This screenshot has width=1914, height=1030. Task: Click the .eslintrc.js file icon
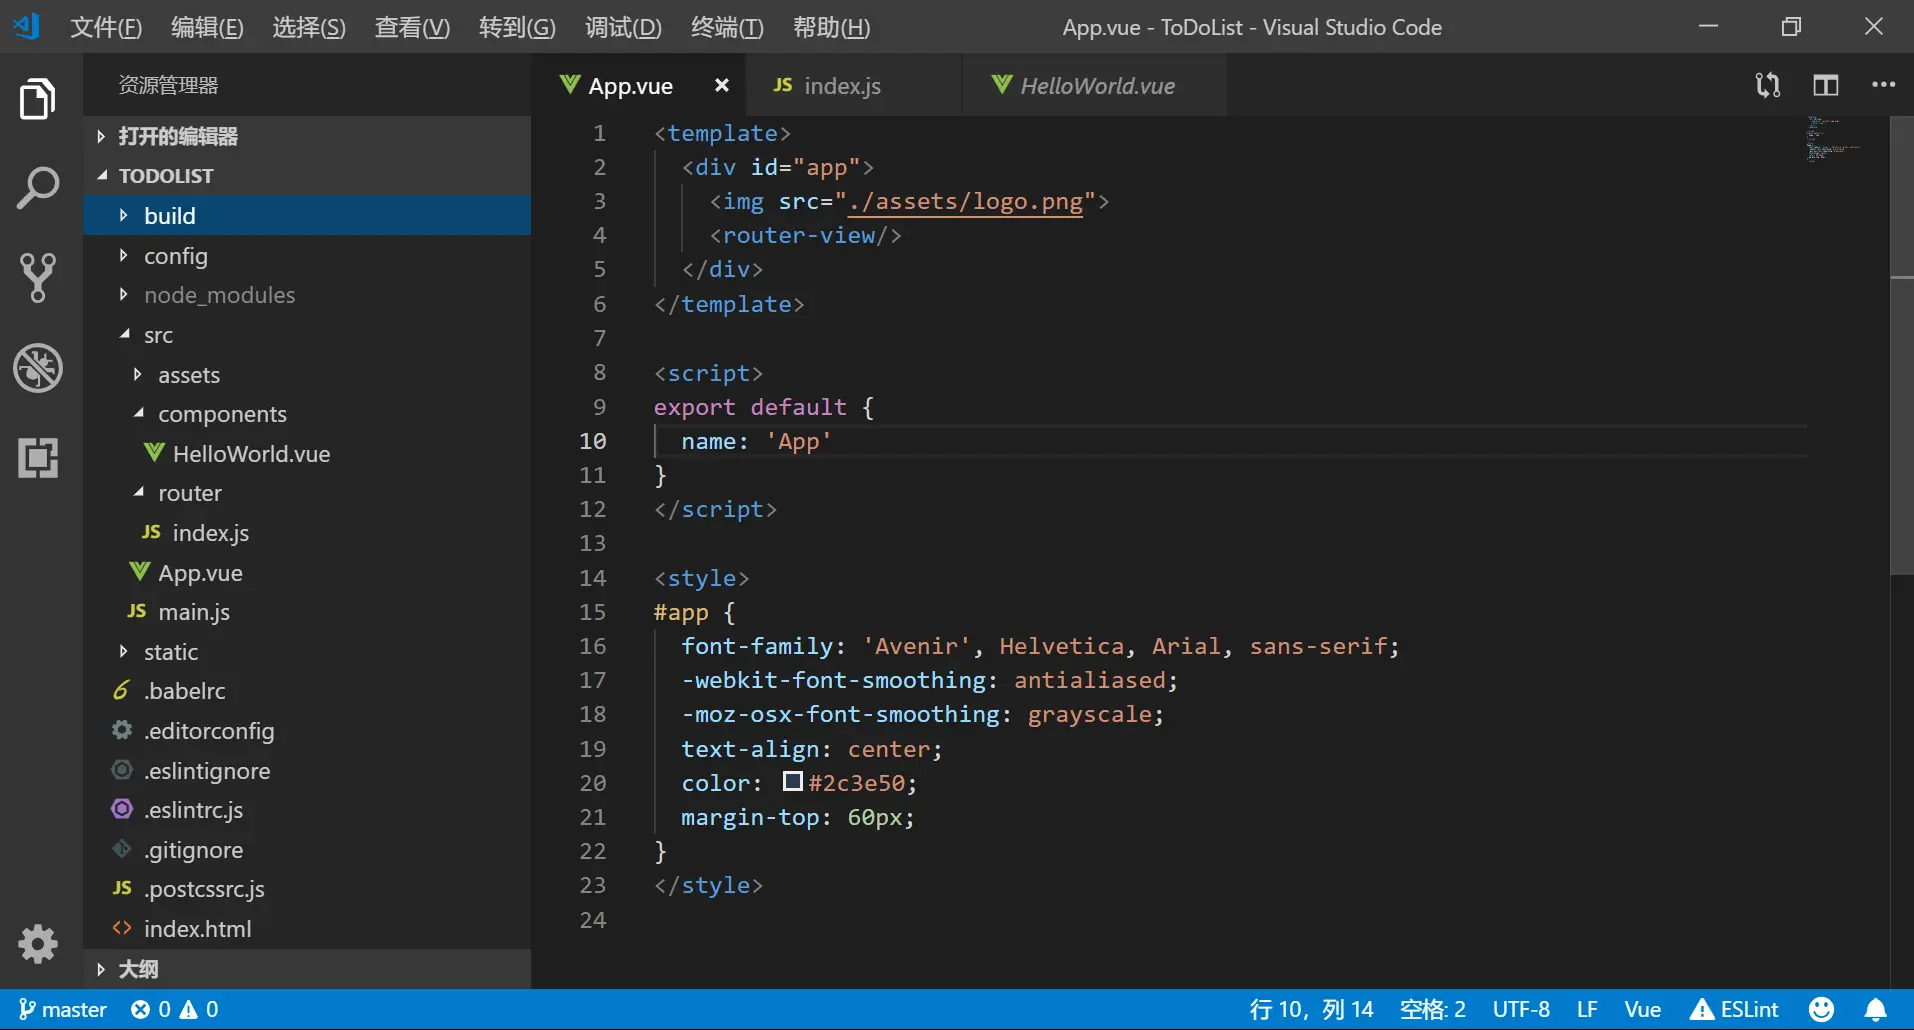[122, 809]
